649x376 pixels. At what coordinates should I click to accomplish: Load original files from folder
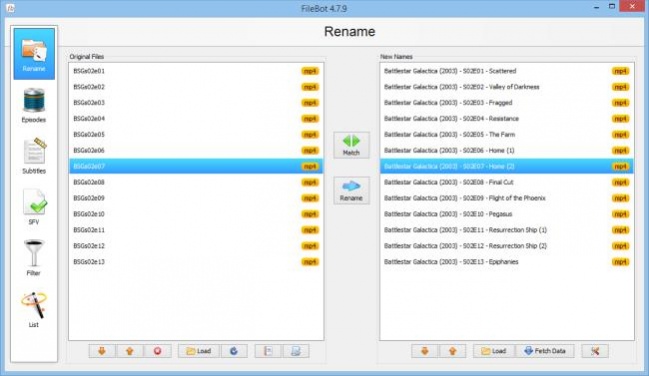[x=199, y=351]
